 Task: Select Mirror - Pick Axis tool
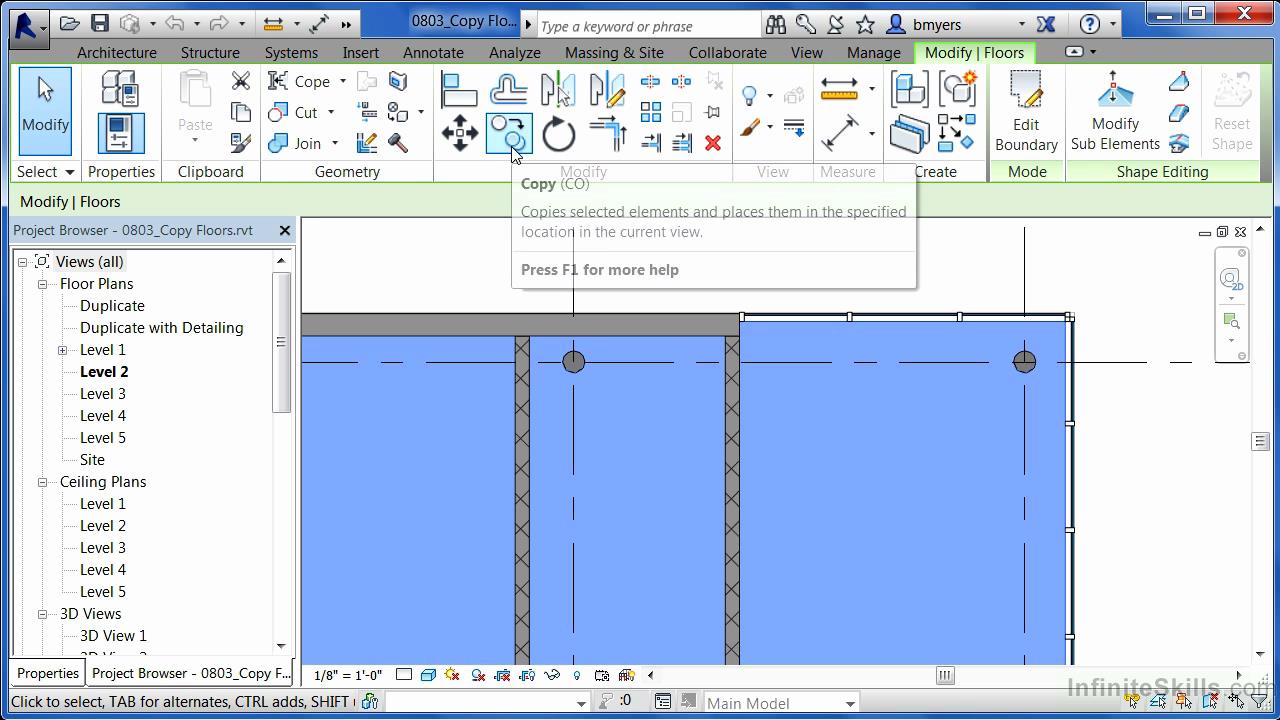(x=558, y=90)
